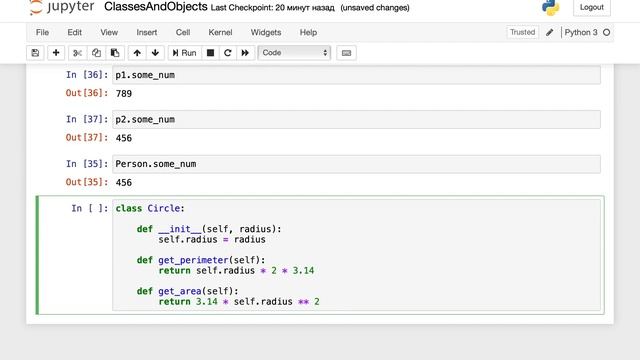This screenshot has height=360, width=640.
Task: Move selected cell up arrow
Action: (137, 53)
